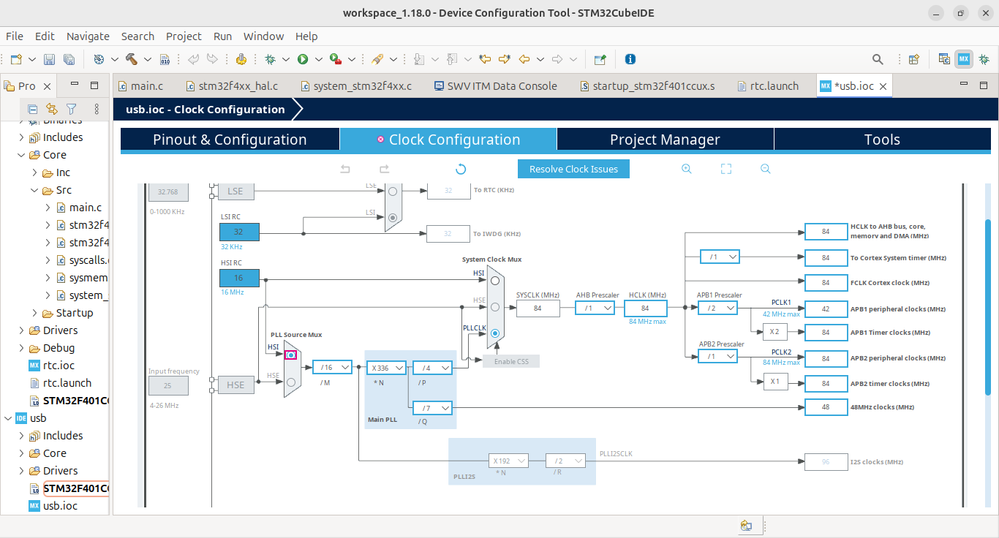999x538 pixels.
Task: Open the Project Manager tab
Action: pos(664,140)
